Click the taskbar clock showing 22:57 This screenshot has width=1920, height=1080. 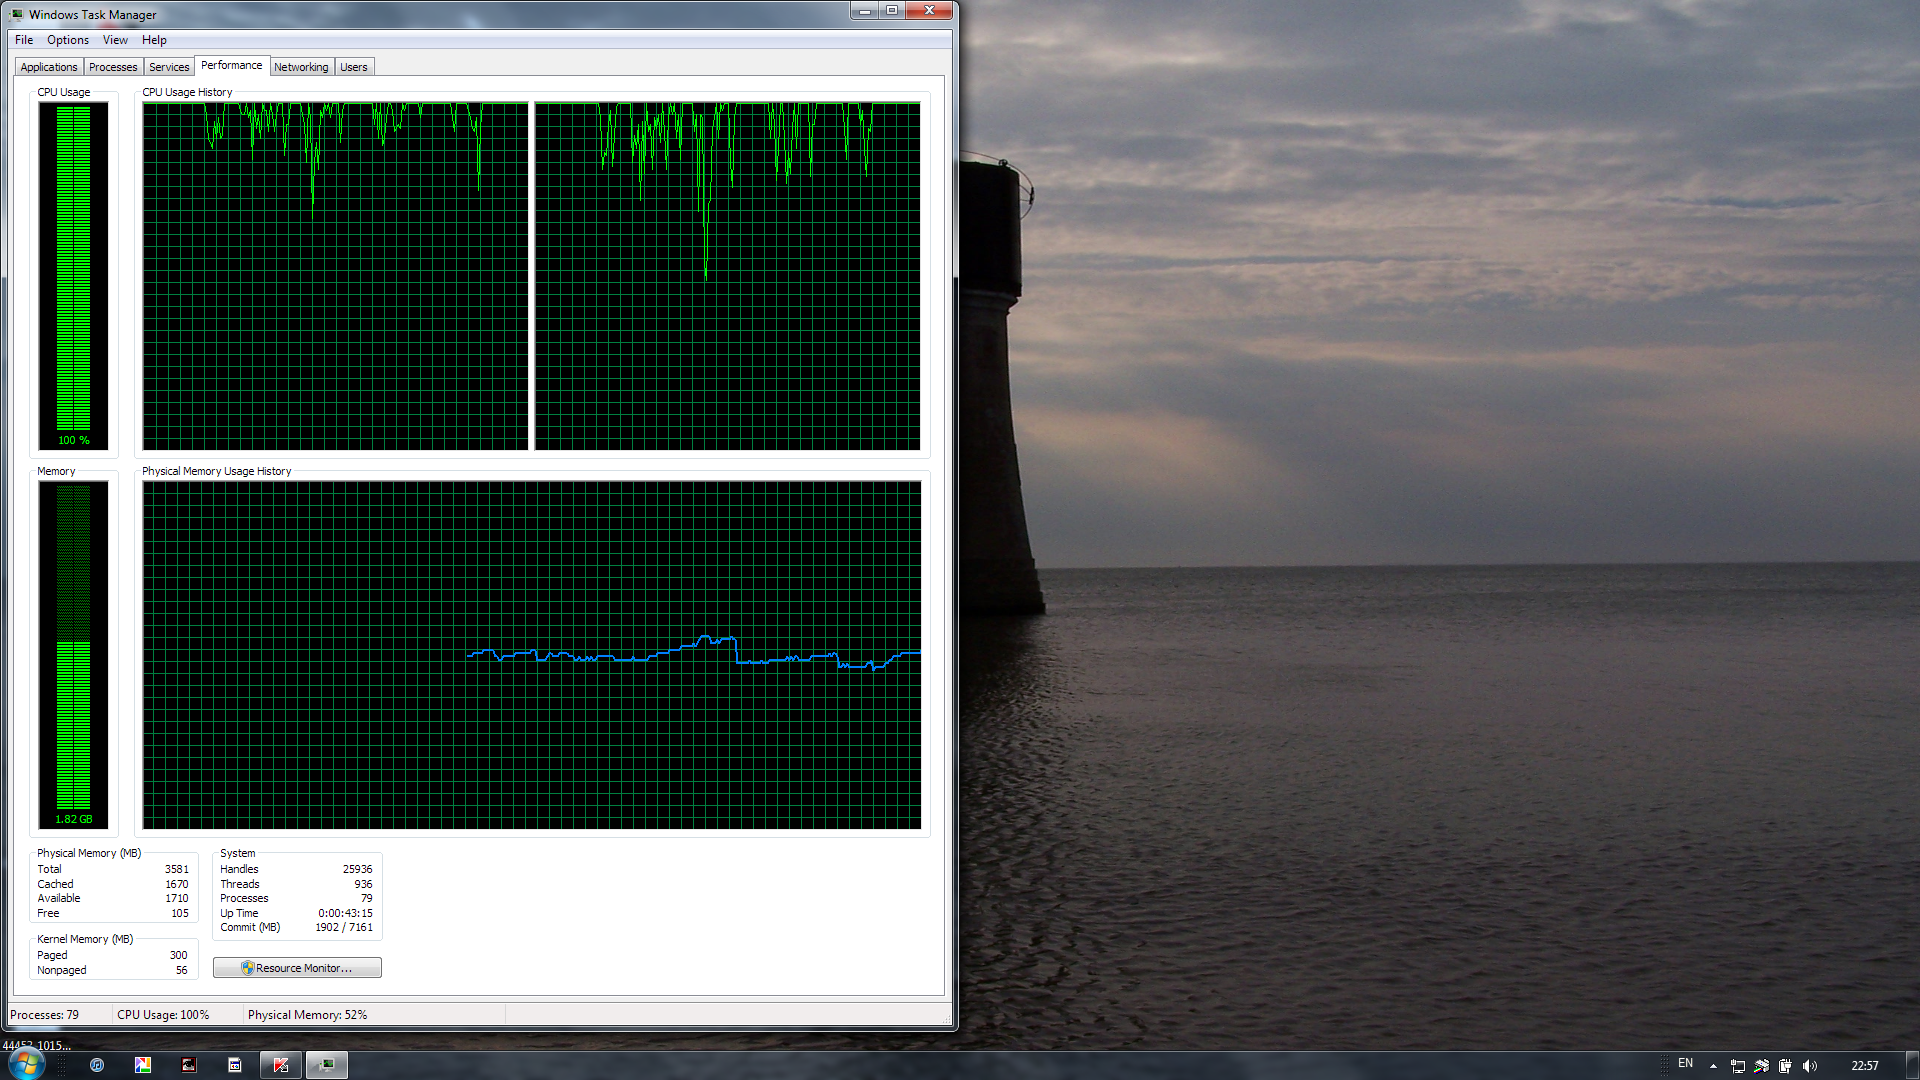[1864, 1066]
